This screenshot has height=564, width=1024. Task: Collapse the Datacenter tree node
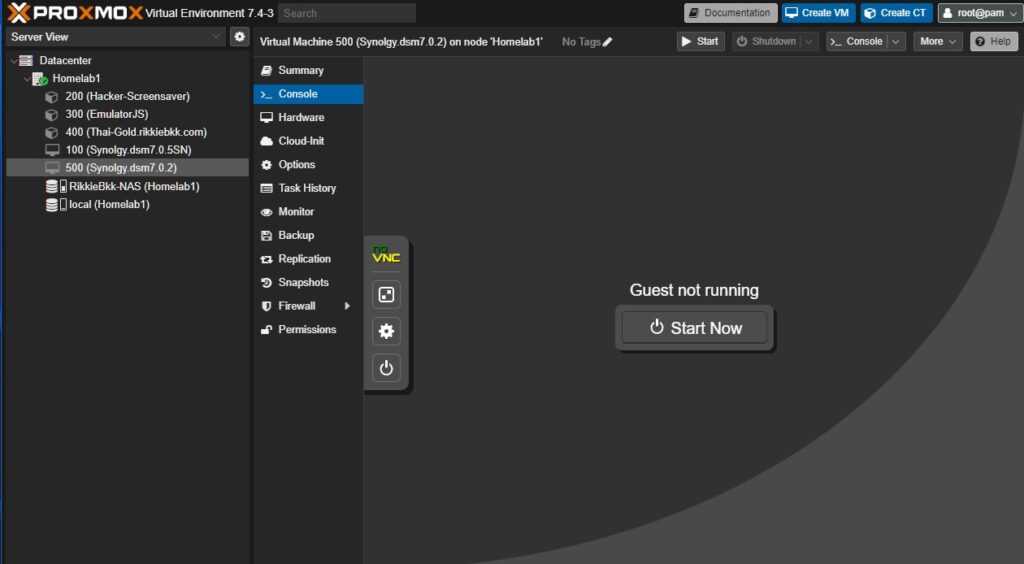(14, 61)
